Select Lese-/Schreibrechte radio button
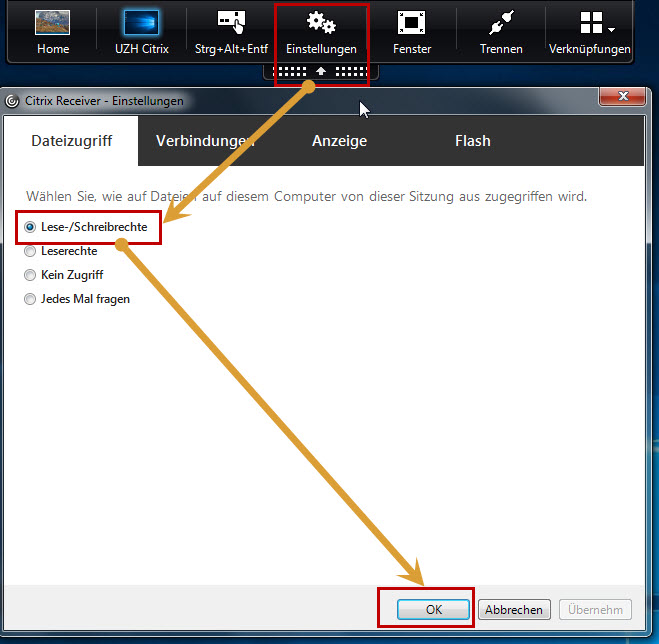Screen dimensions: 659x644 pyautogui.click(x=30, y=228)
